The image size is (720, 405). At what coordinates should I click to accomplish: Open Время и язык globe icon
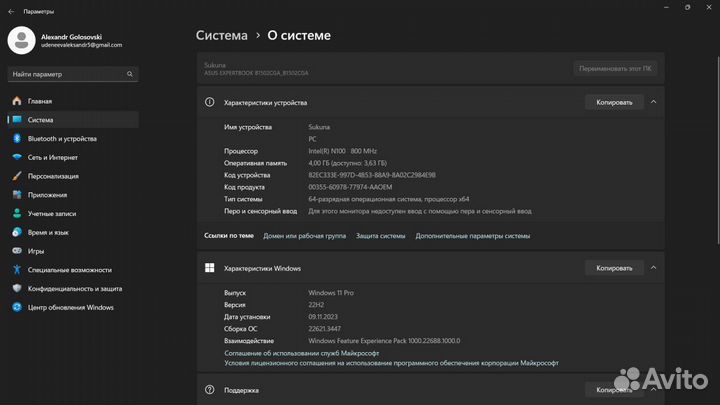point(17,232)
